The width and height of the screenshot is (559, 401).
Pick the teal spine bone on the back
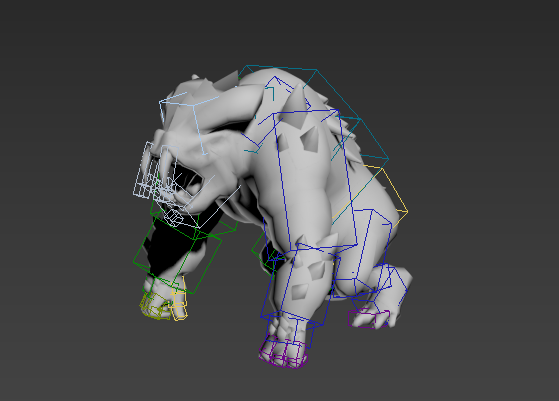(314, 114)
